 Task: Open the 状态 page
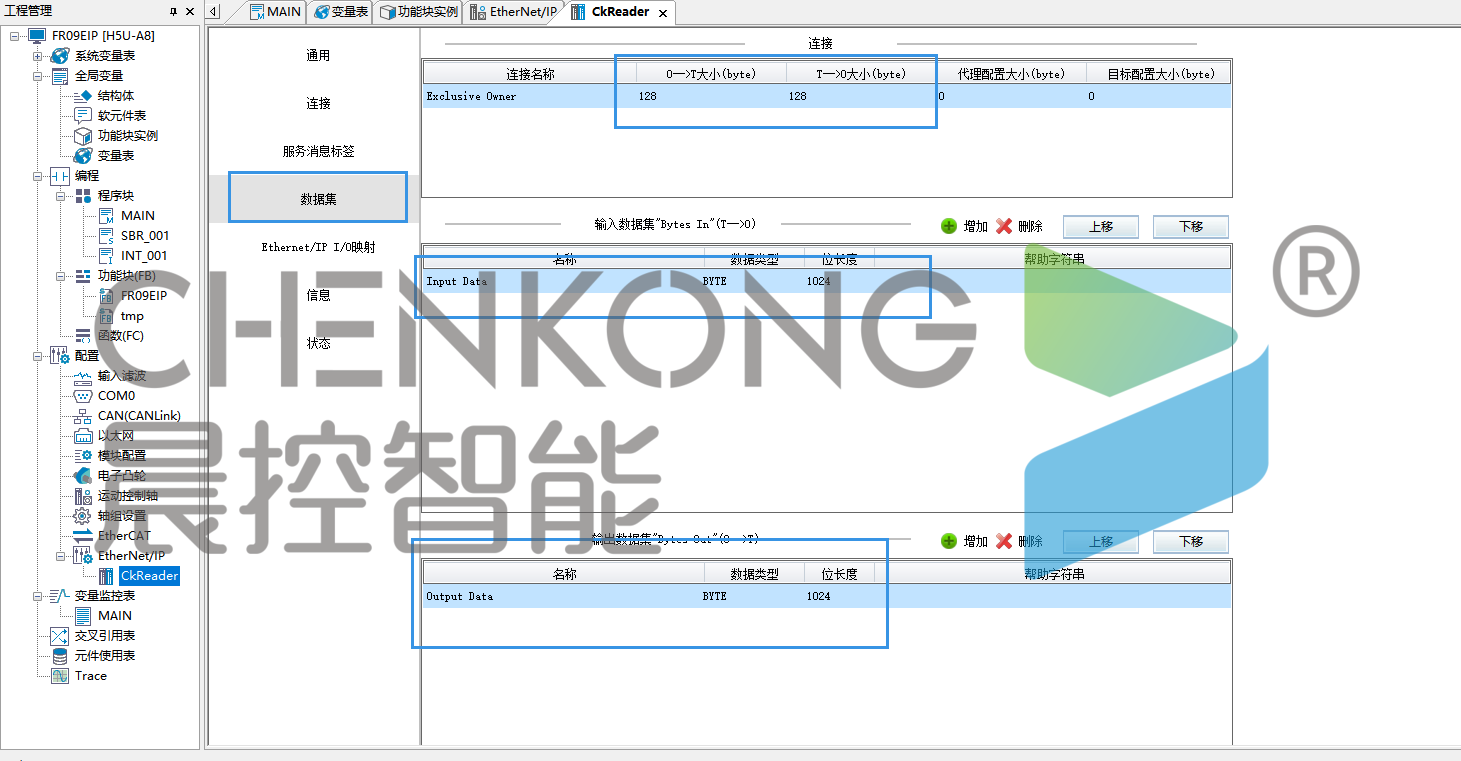318,343
